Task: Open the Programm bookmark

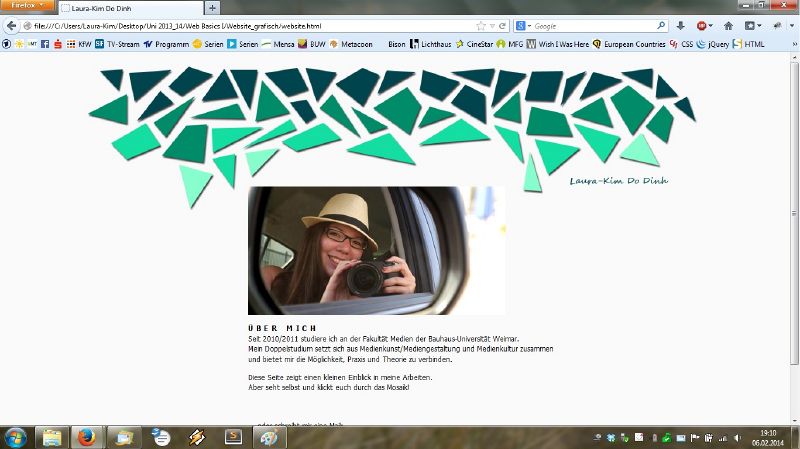Action: [x=166, y=44]
